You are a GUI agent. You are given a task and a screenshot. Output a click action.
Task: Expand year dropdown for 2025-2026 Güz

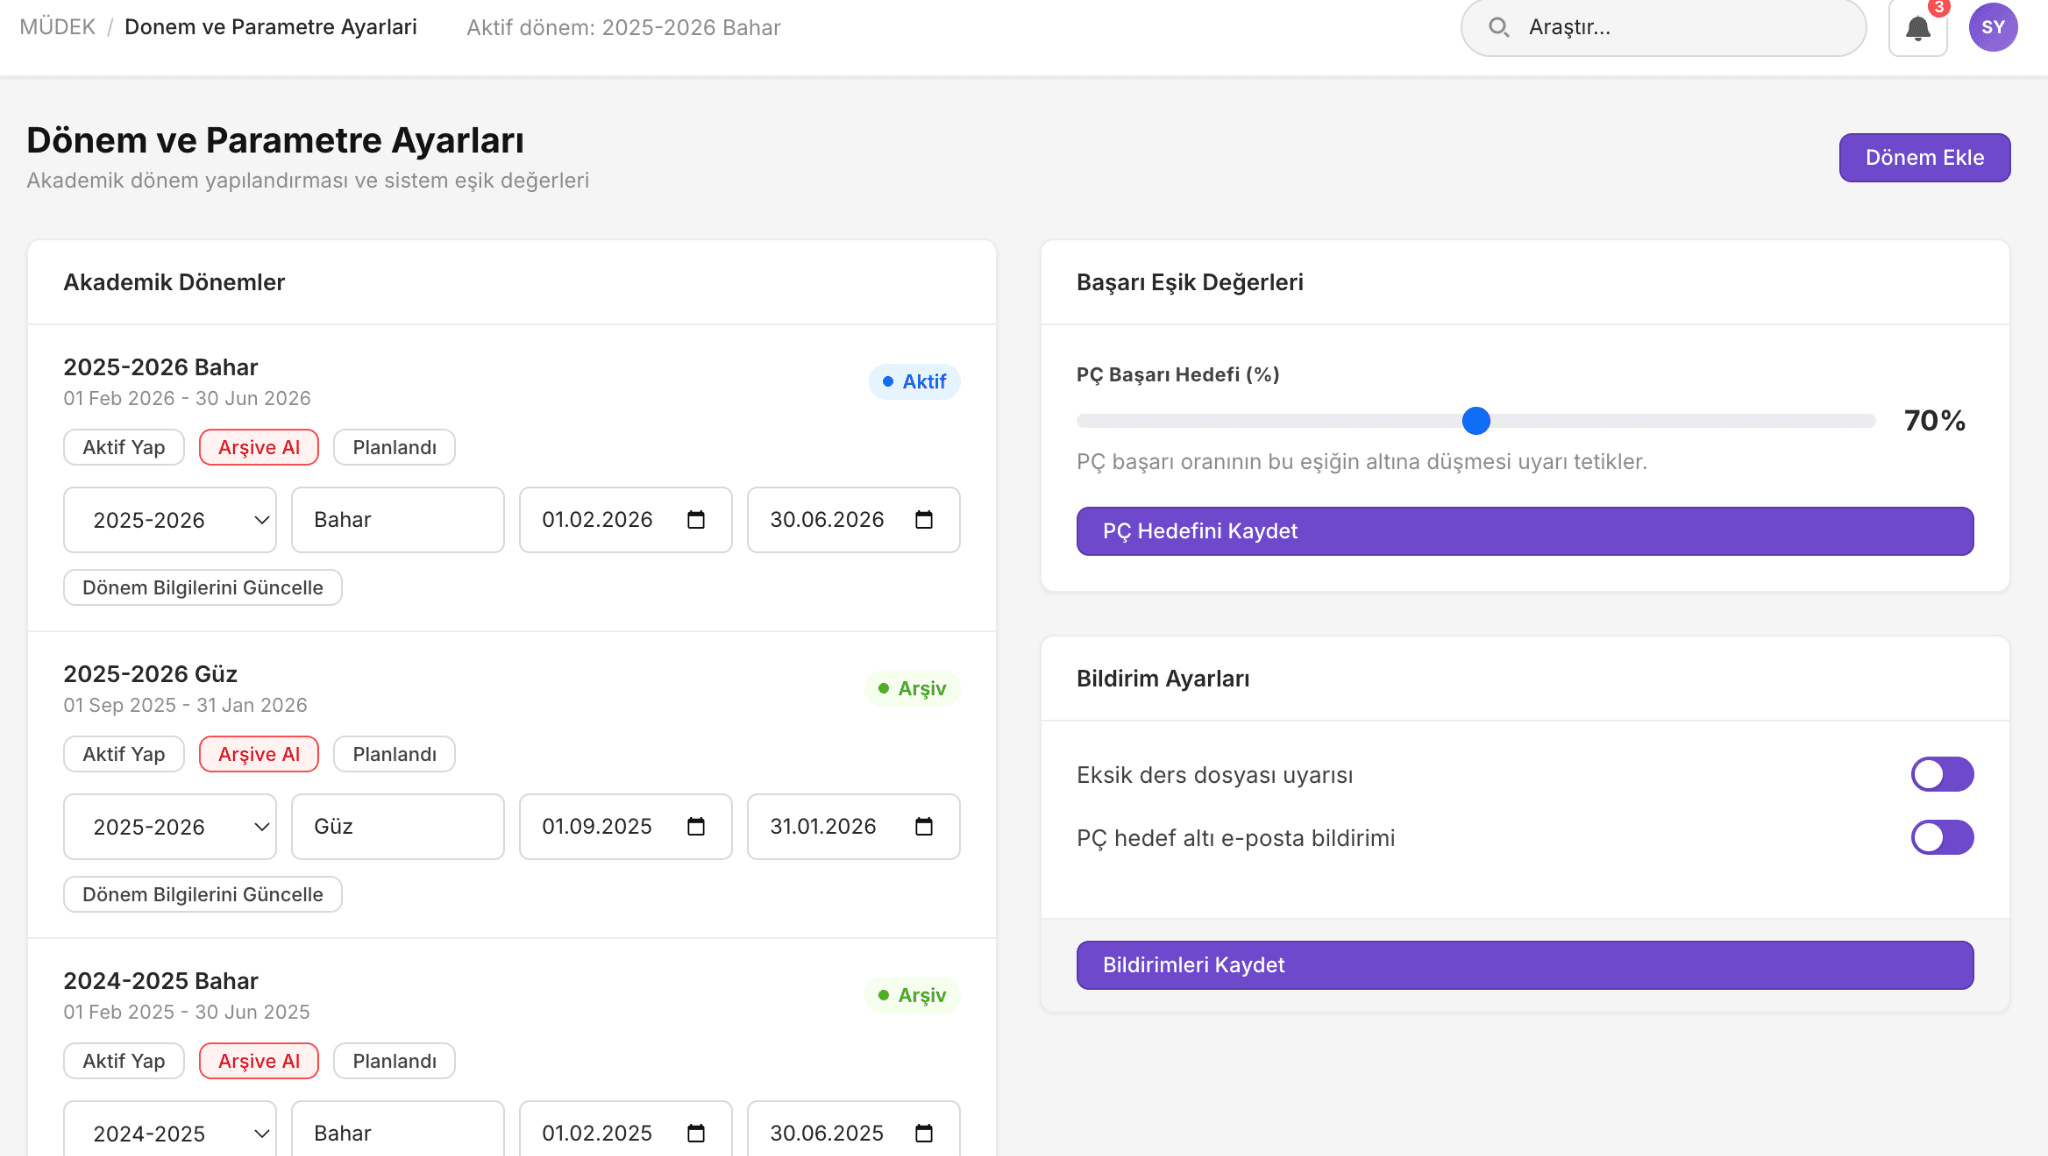click(x=170, y=827)
